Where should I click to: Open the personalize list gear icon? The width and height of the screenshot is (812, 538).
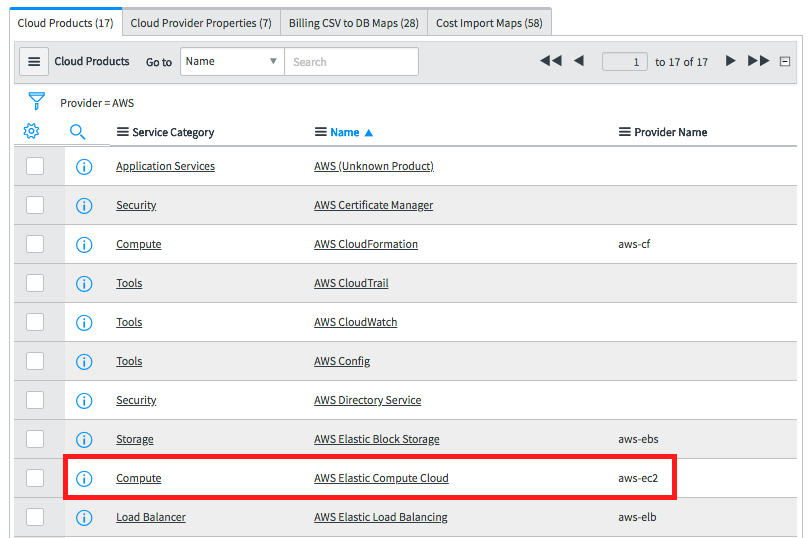click(x=32, y=131)
